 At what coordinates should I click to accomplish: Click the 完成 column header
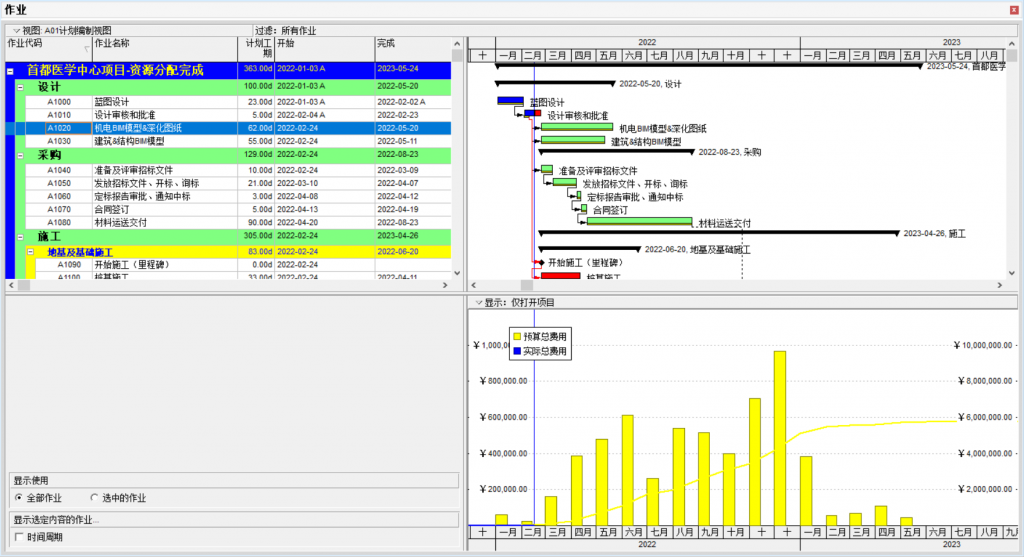[x=413, y=48]
